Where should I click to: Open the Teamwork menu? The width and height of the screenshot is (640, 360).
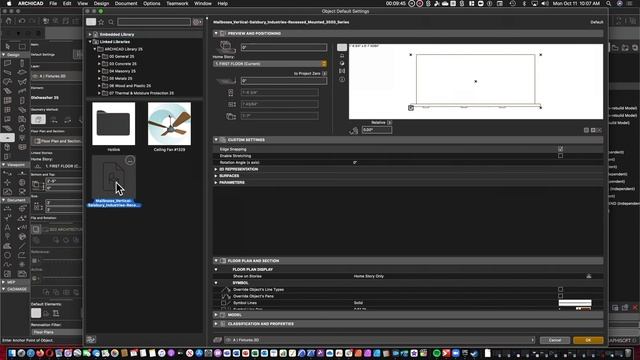coord(177,3)
